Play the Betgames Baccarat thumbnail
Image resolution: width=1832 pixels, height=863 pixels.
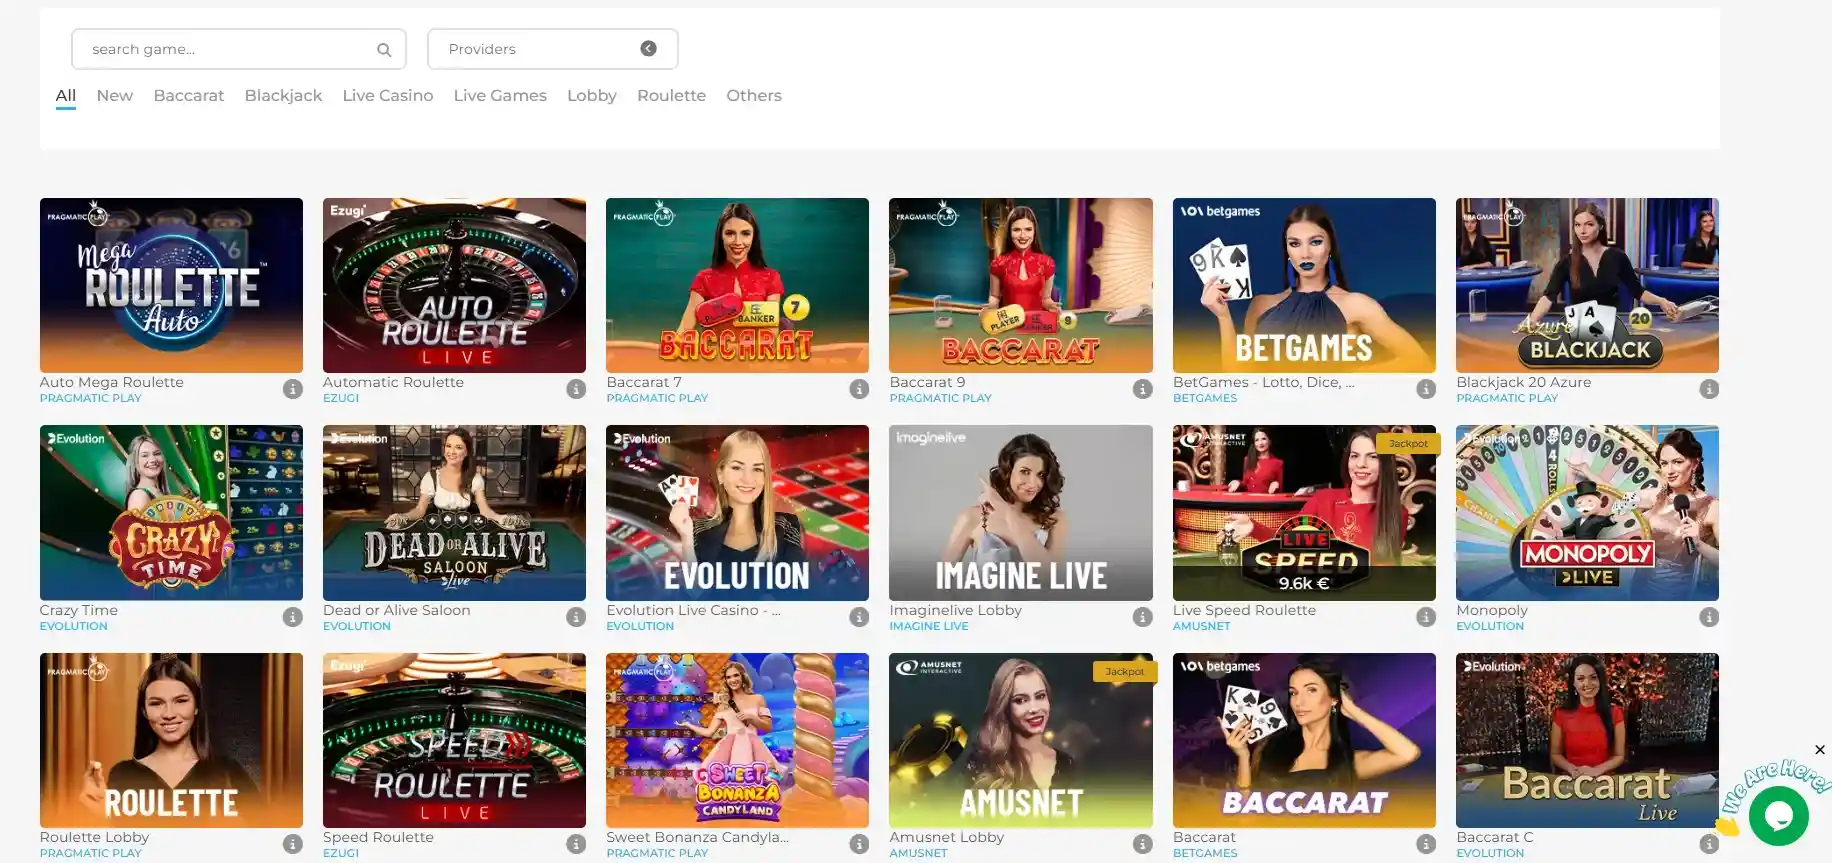click(1304, 740)
